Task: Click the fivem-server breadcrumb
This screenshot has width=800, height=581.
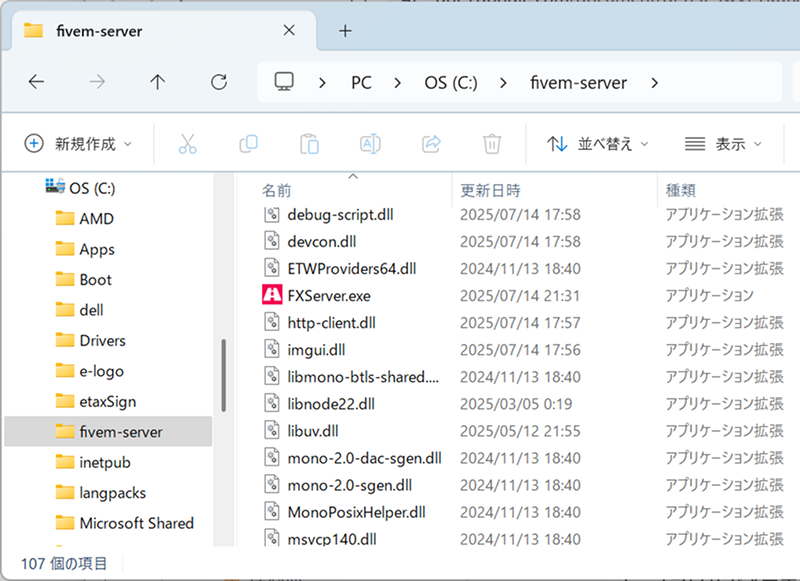Action: (579, 83)
